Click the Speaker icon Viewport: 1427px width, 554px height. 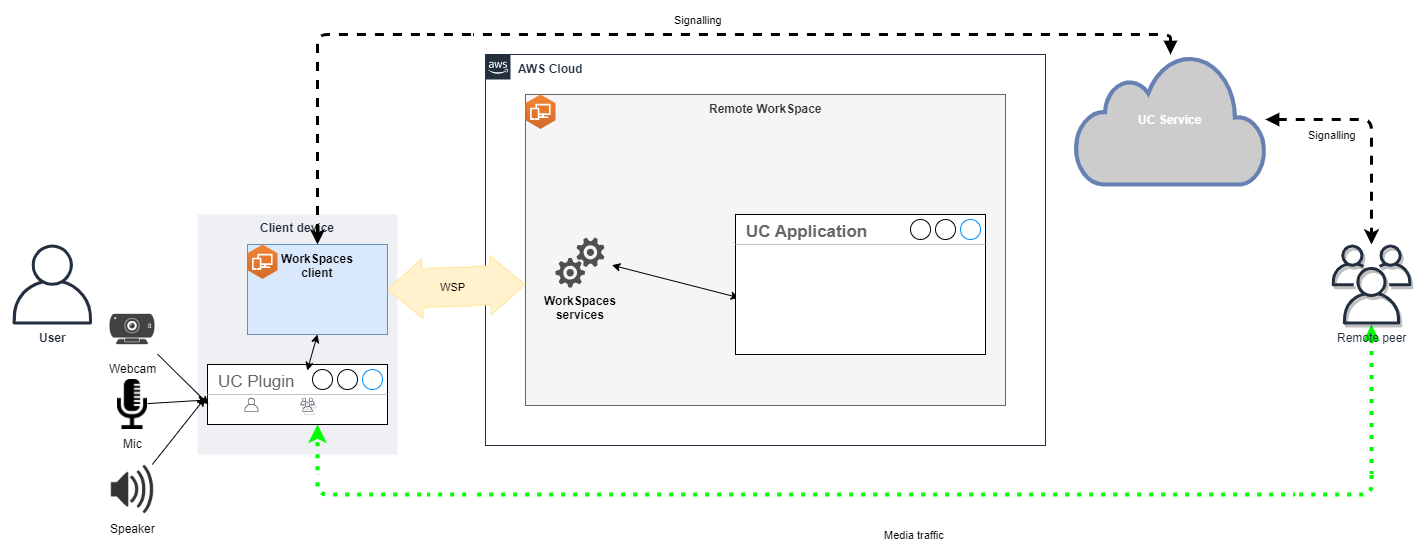tap(131, 491)
